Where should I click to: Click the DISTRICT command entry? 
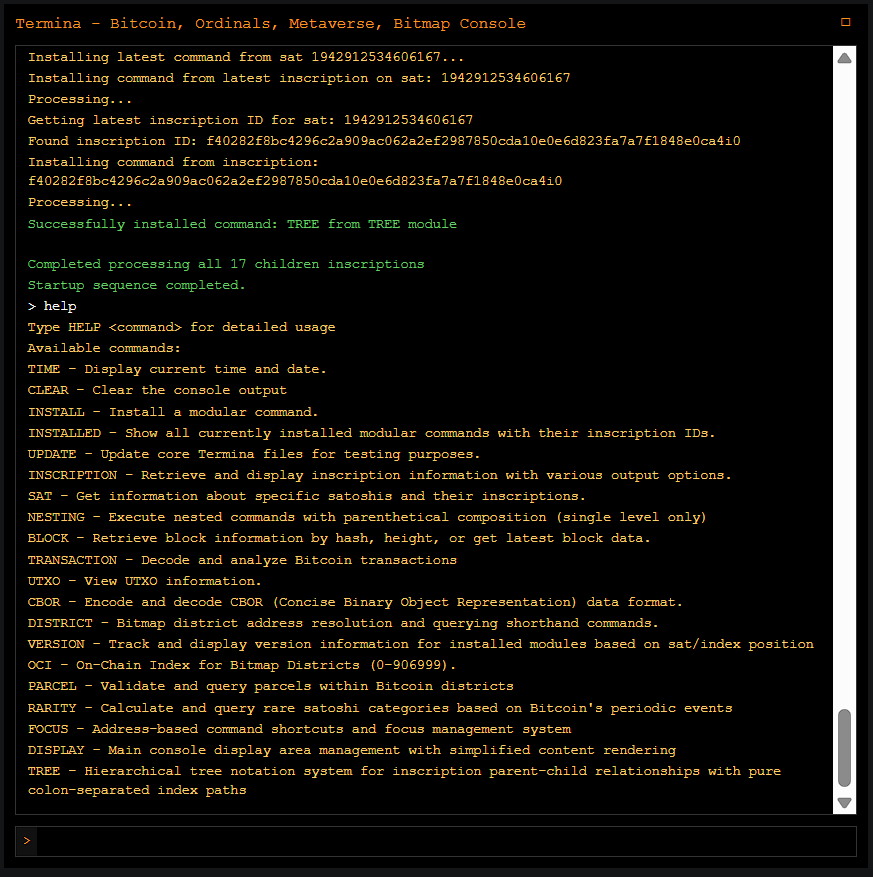(343, 623)
